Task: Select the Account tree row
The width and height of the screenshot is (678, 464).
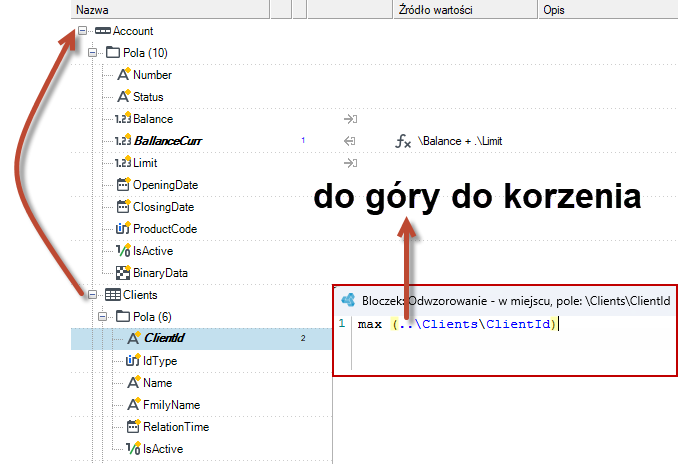Action: tap(133, 31)
